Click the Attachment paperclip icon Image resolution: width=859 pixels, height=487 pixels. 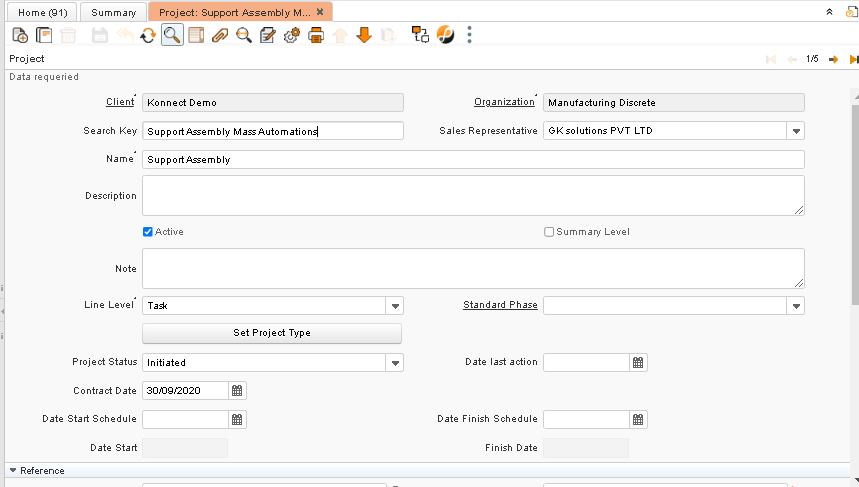point(219,35)
